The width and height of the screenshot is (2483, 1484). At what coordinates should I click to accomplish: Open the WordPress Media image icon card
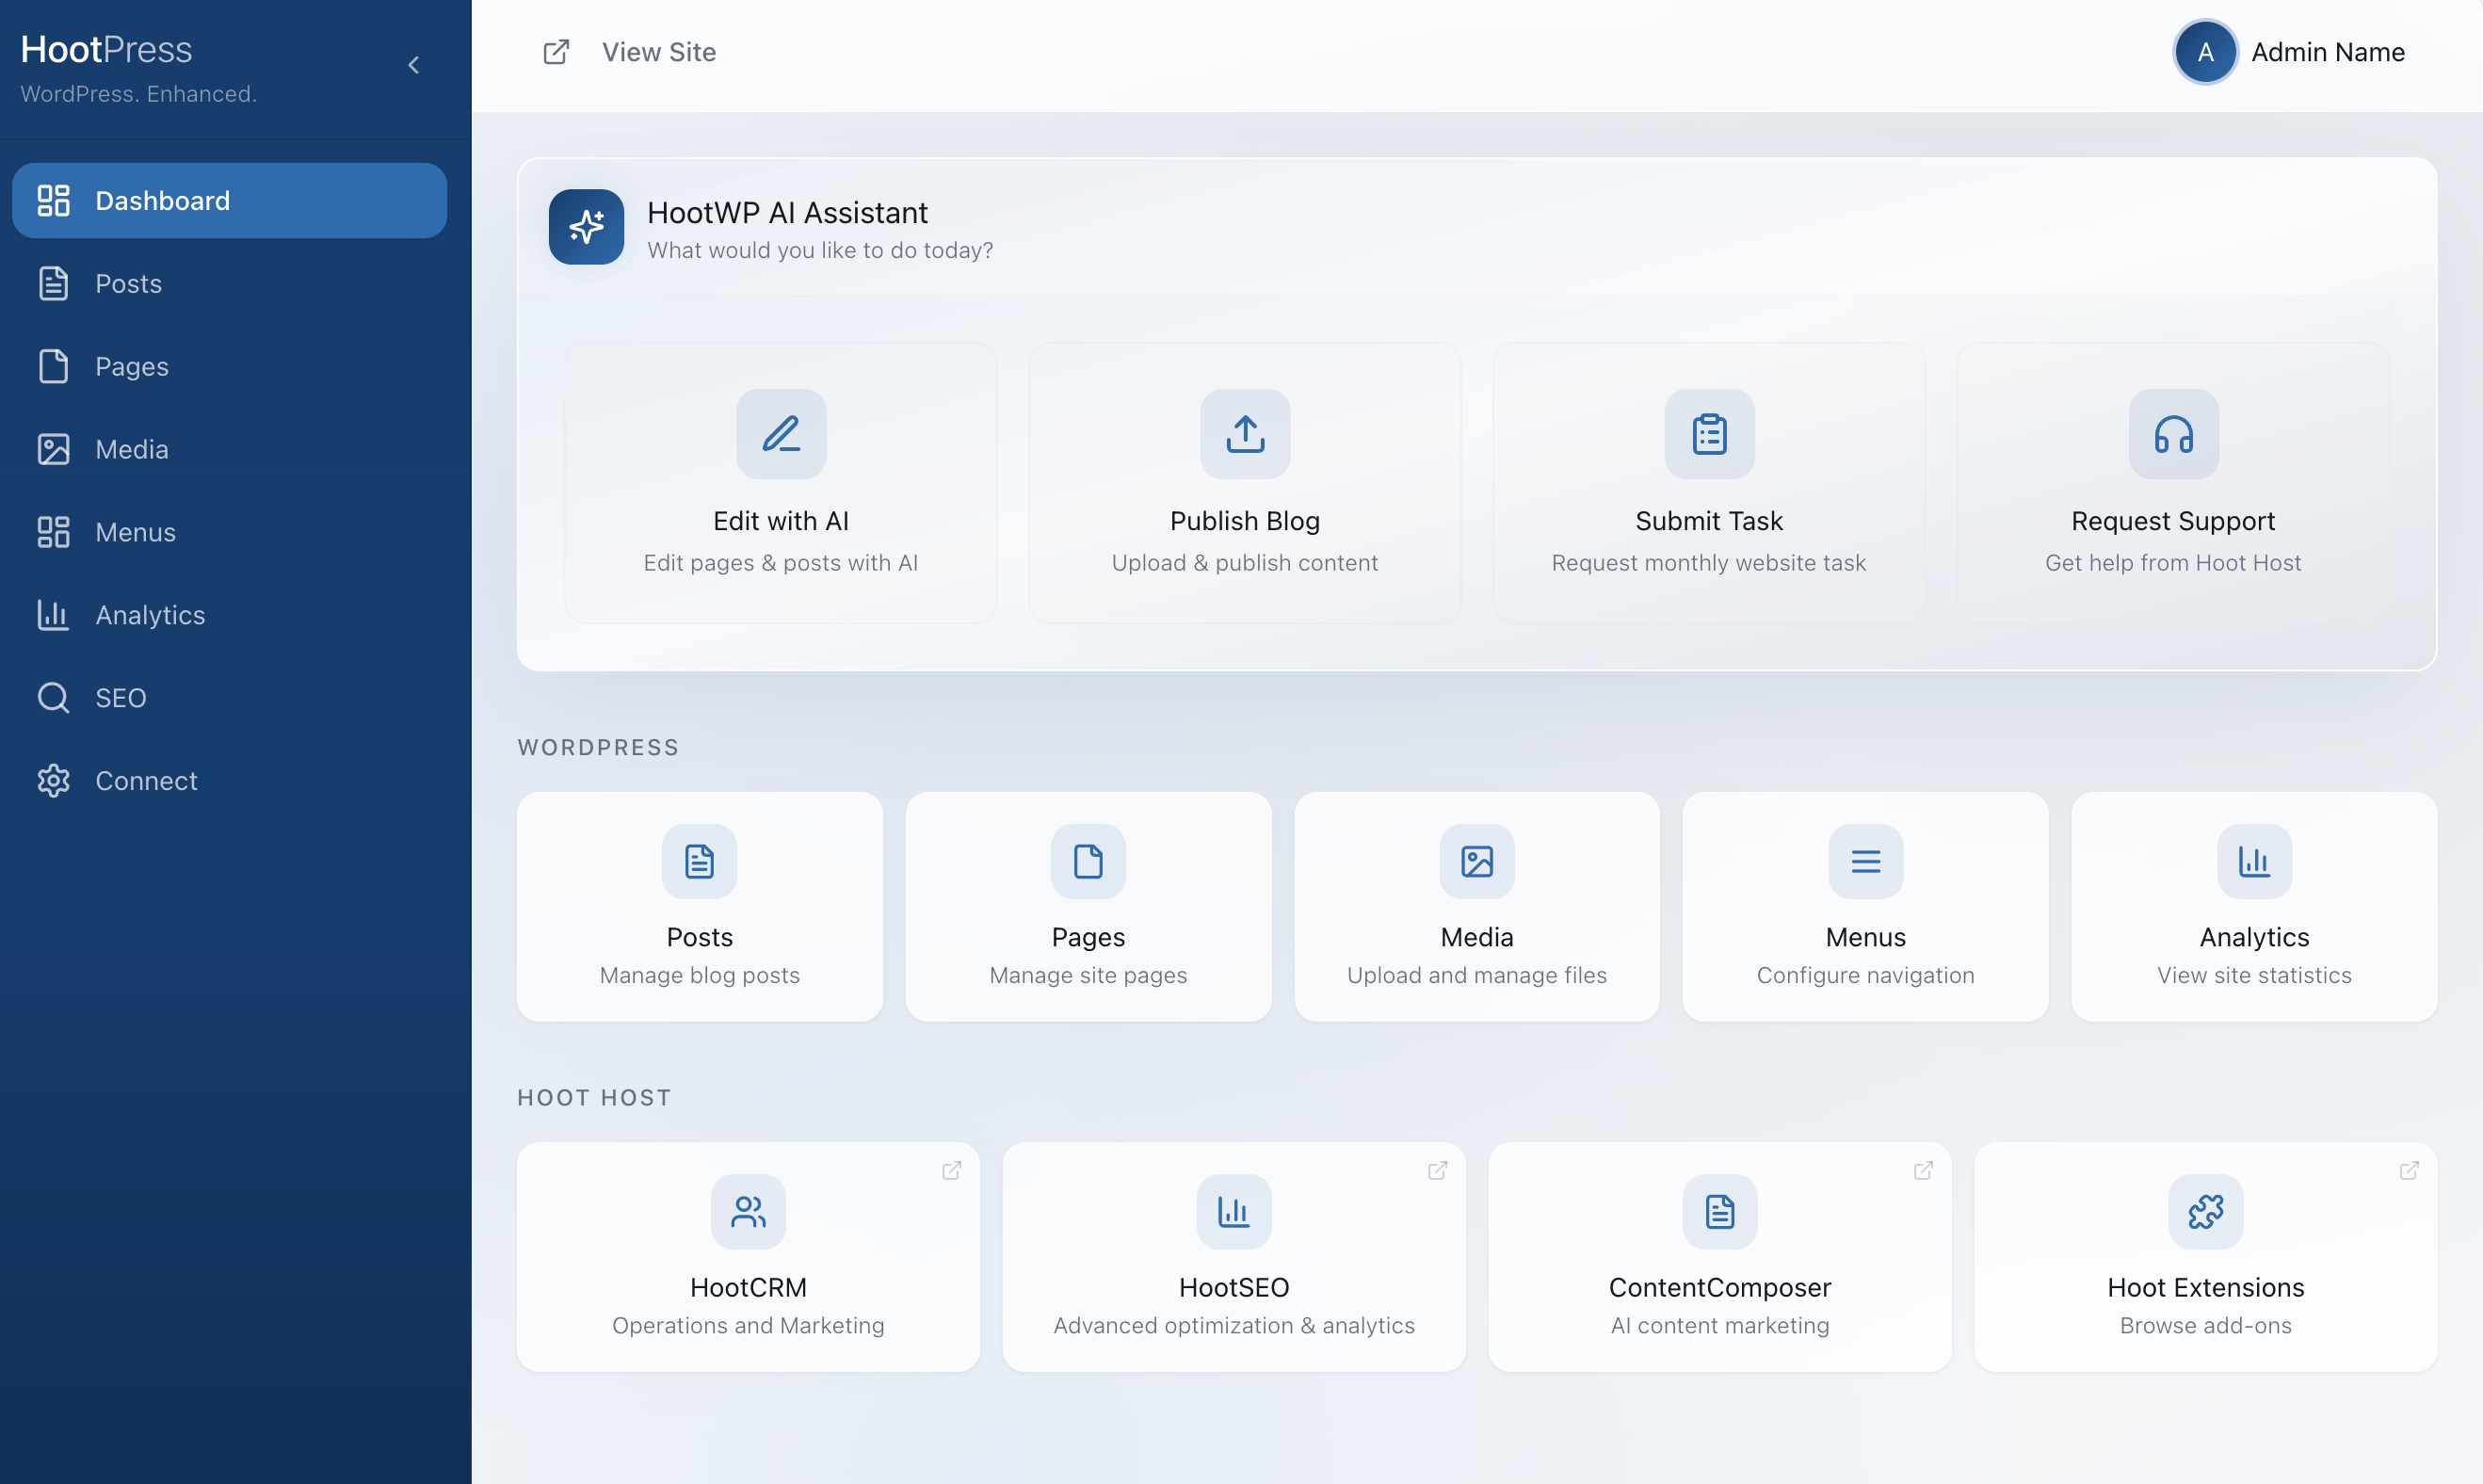[x=1476, y=861]
